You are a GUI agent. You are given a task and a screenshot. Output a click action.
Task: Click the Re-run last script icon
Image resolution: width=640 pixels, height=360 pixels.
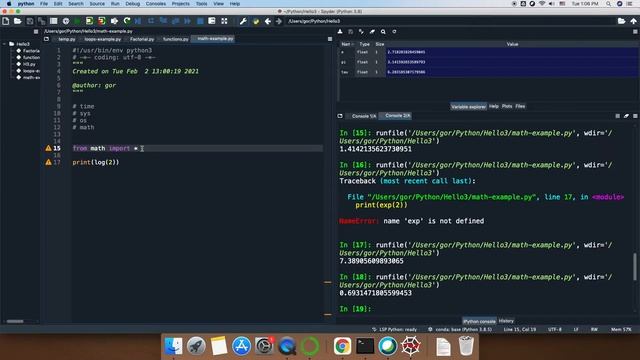pos(127,21)
